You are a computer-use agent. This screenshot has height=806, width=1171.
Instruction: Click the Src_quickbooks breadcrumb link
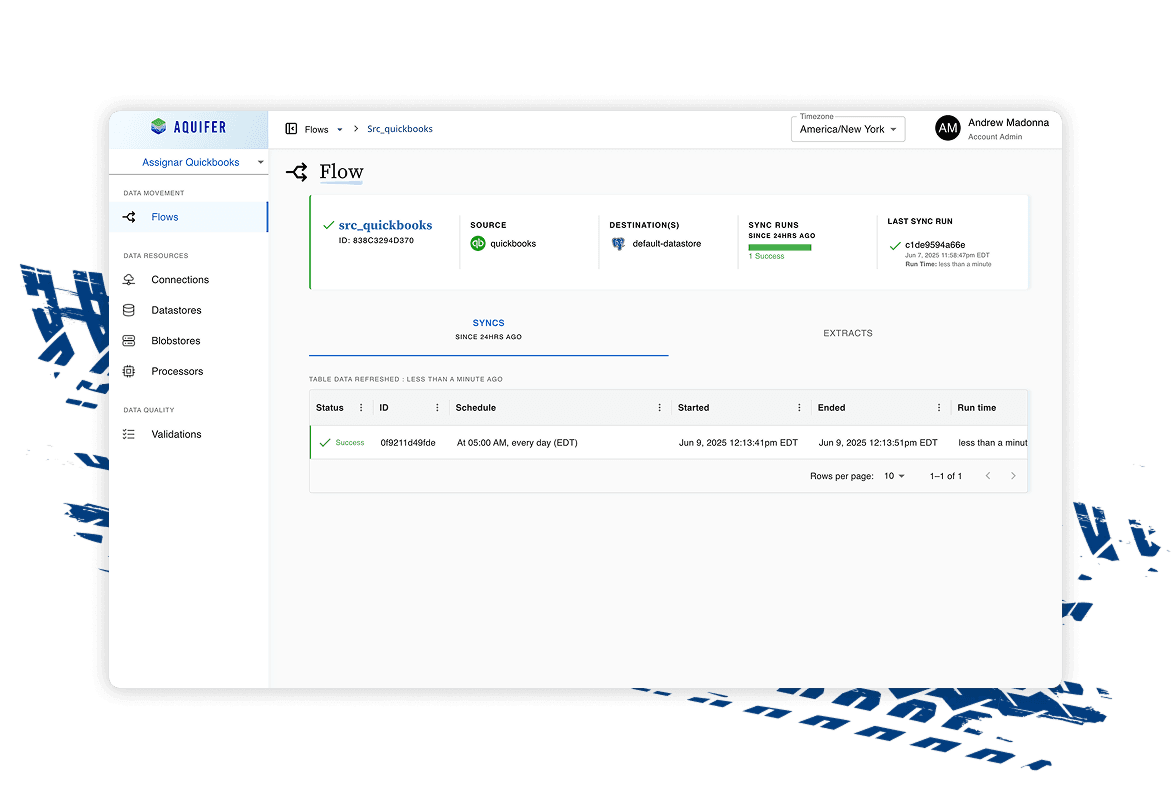(x=400, y=129)
